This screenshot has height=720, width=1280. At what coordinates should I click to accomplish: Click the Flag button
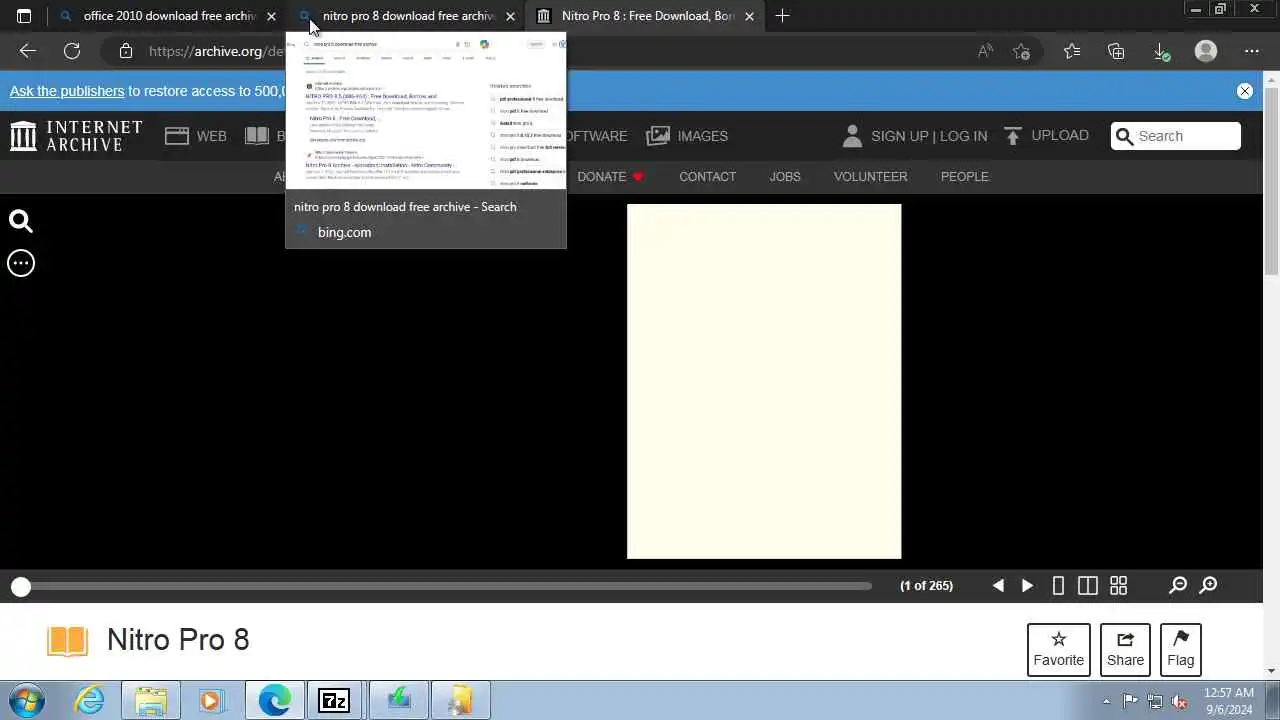(1180, 649)
